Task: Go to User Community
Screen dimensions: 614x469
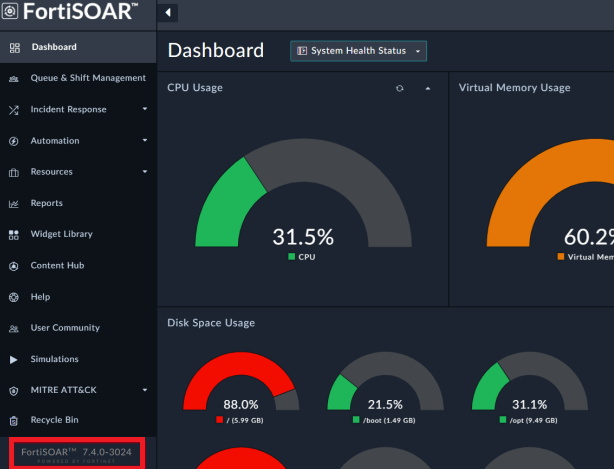Action: (x=78, y=328)
